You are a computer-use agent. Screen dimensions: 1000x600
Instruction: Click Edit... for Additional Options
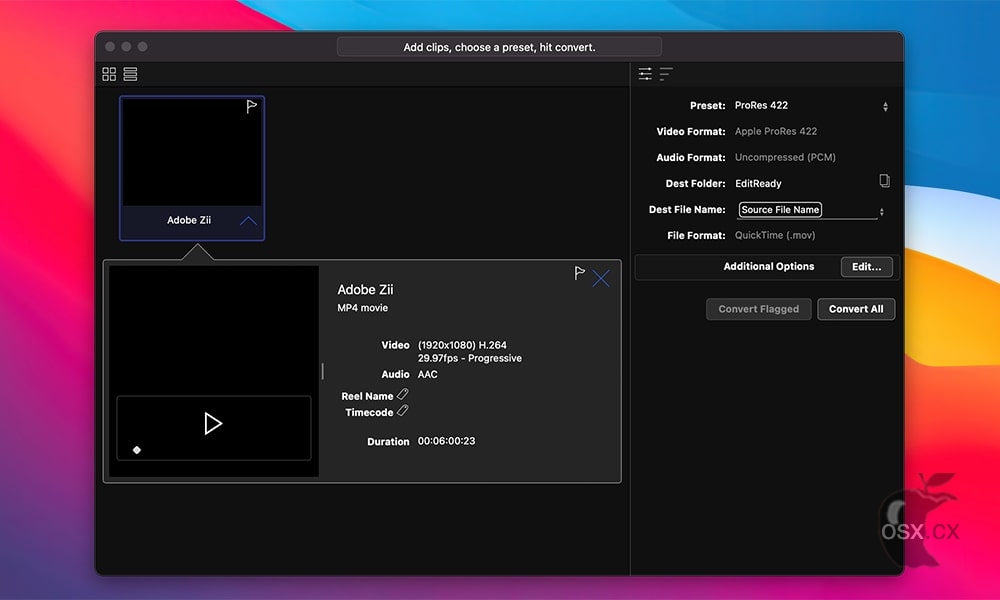point(866,267)
